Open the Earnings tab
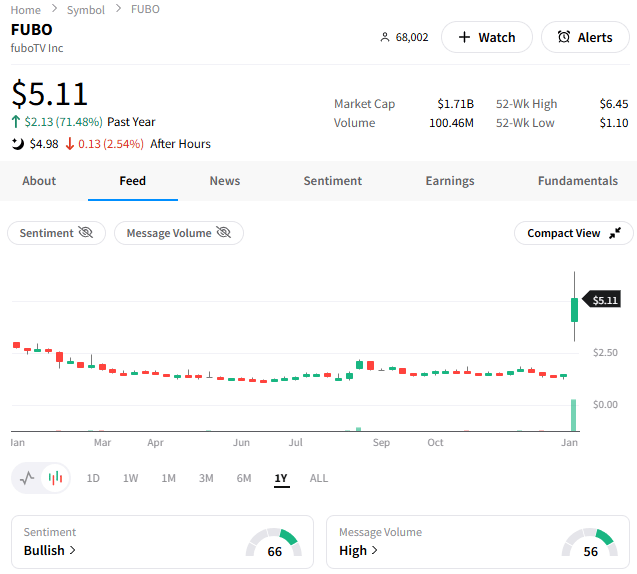The width and height of the screenshot is (637, 574). click(x=450, y=181)
